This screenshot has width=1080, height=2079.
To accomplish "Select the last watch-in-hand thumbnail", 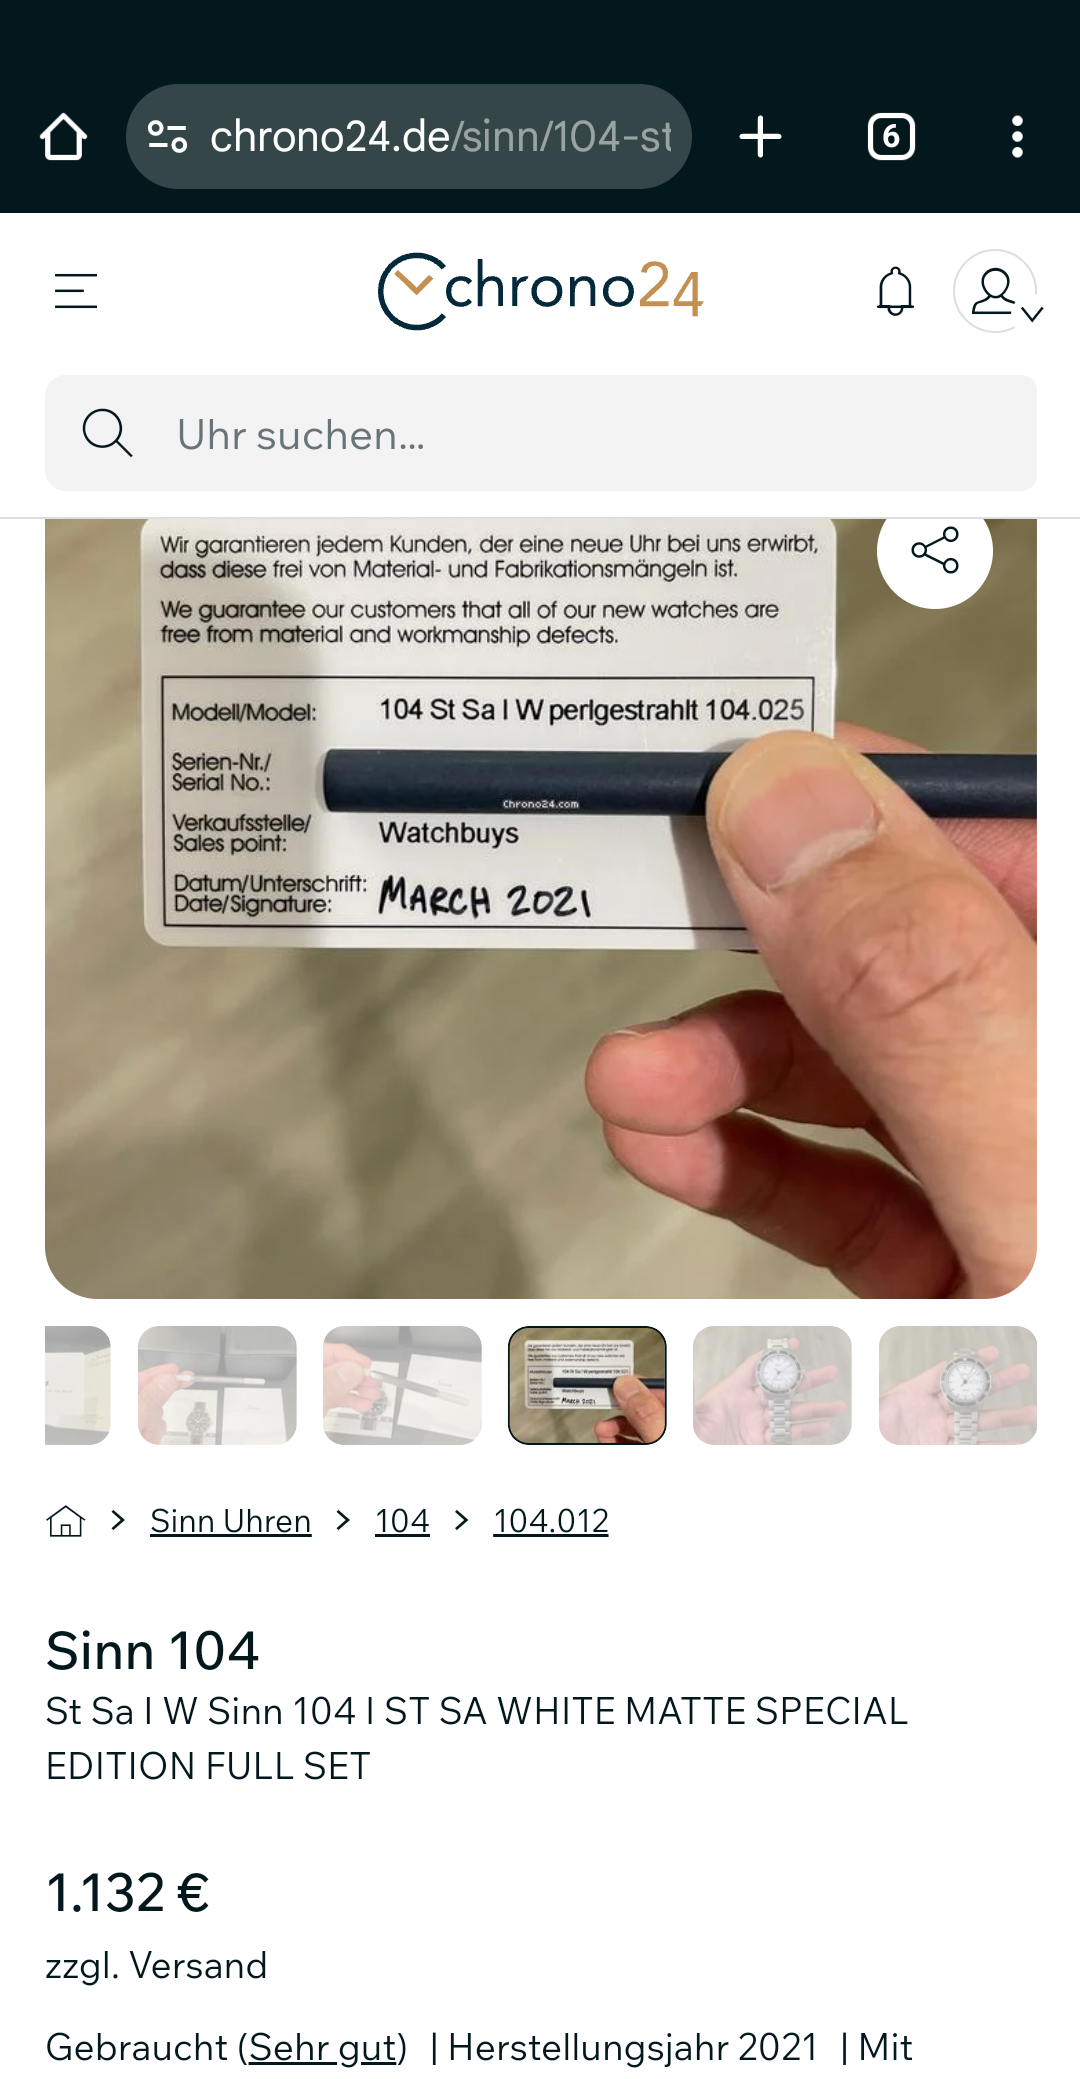I will pos(958,1385).
